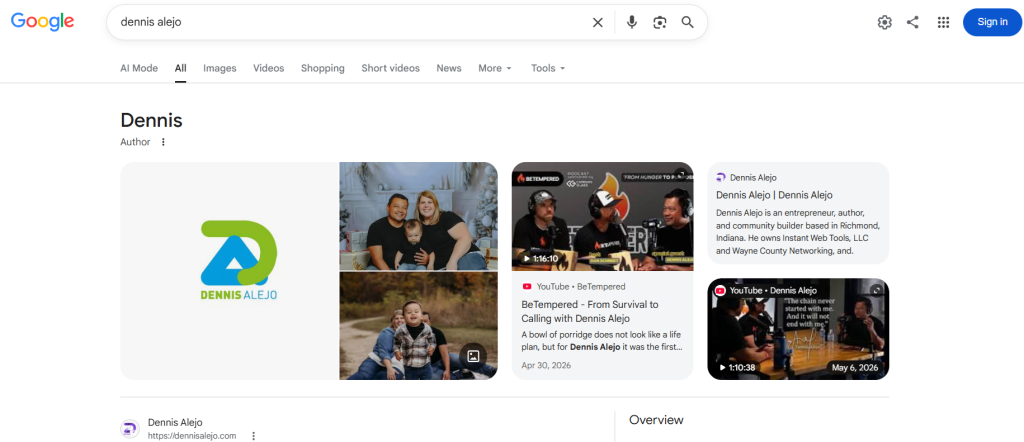
Task: Open the Dennis Alejo logo image
Action: click(229, 271)
